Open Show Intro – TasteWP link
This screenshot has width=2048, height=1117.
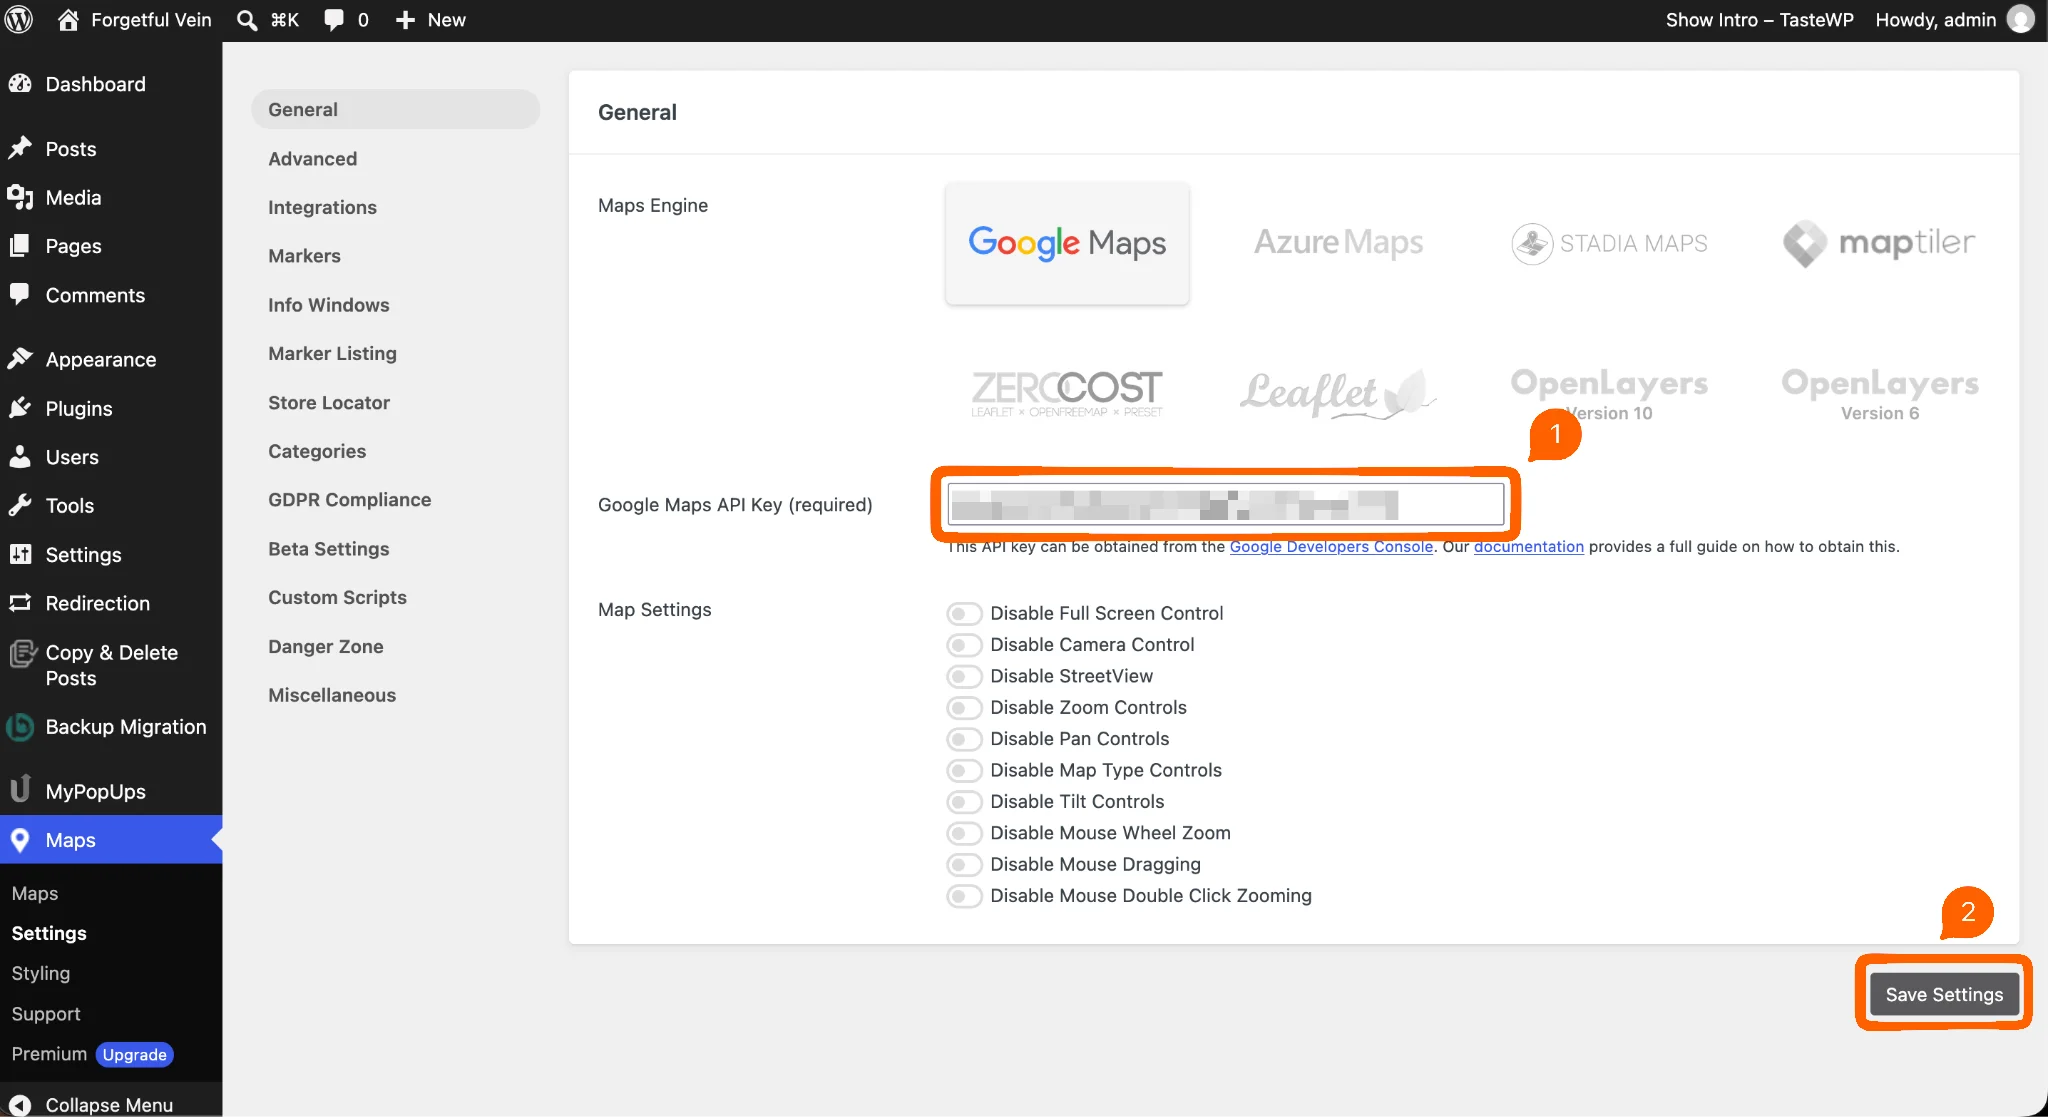(1760, 20)
